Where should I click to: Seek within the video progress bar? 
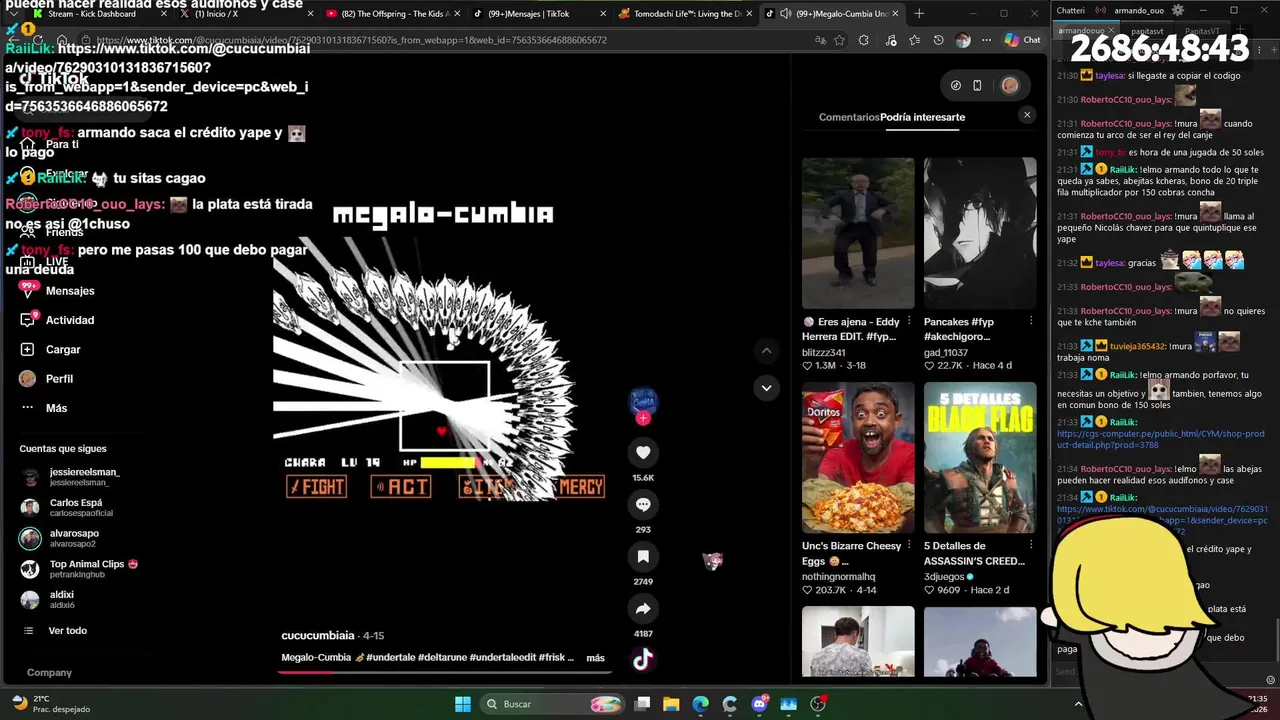pyautogui.click(x=444, y=672)
